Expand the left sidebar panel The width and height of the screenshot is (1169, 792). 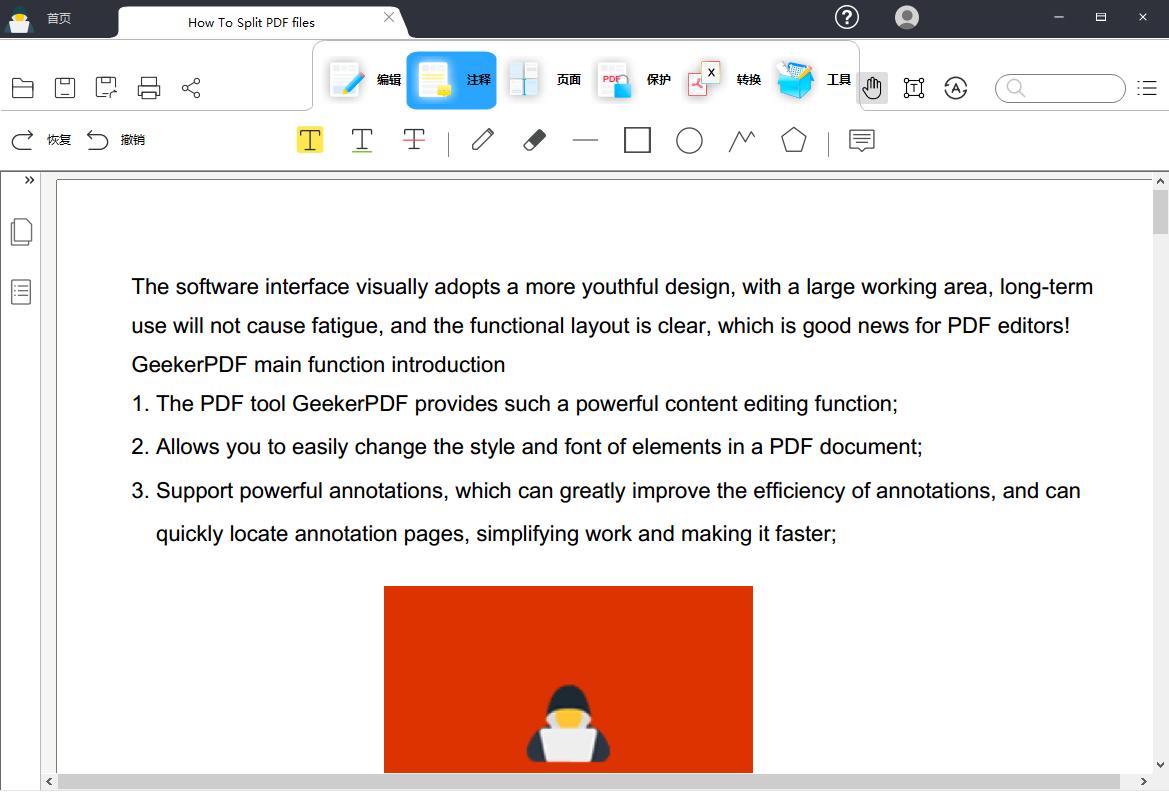point(29,180)
